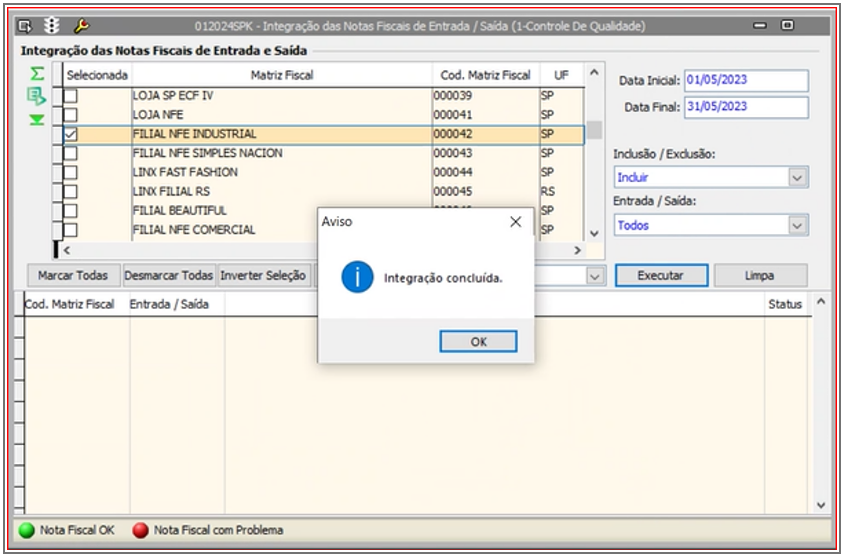Check the LINX FILIAL RS checkbox
Viewport: 841px width, 554px height.
tap(70, 191)
